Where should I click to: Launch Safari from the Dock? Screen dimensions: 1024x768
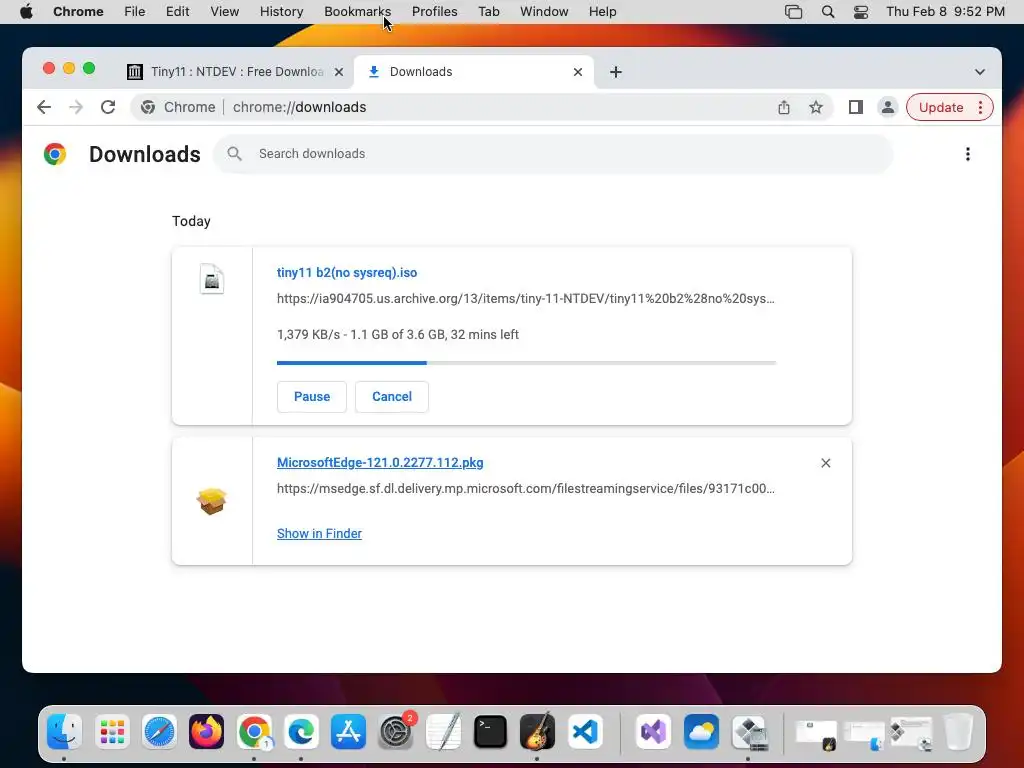pyautogui.click(x=159, y=731)
